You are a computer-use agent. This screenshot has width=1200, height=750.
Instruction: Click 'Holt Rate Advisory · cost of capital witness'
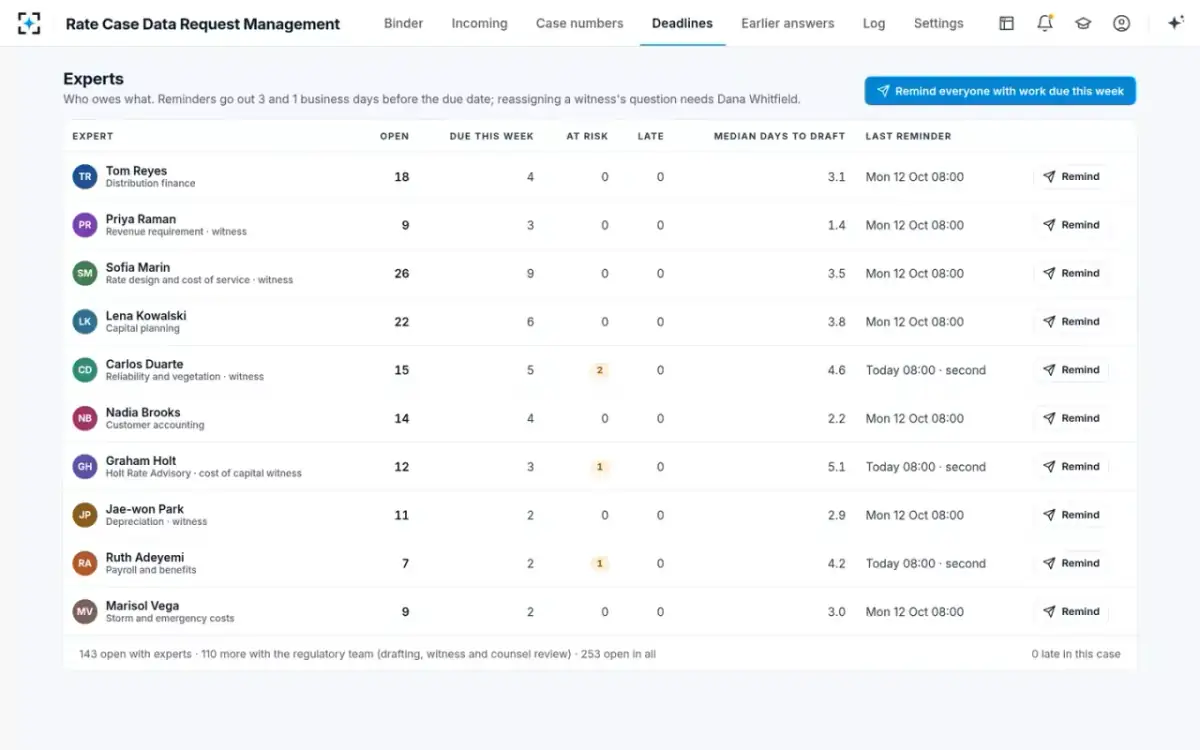[204, 473]
